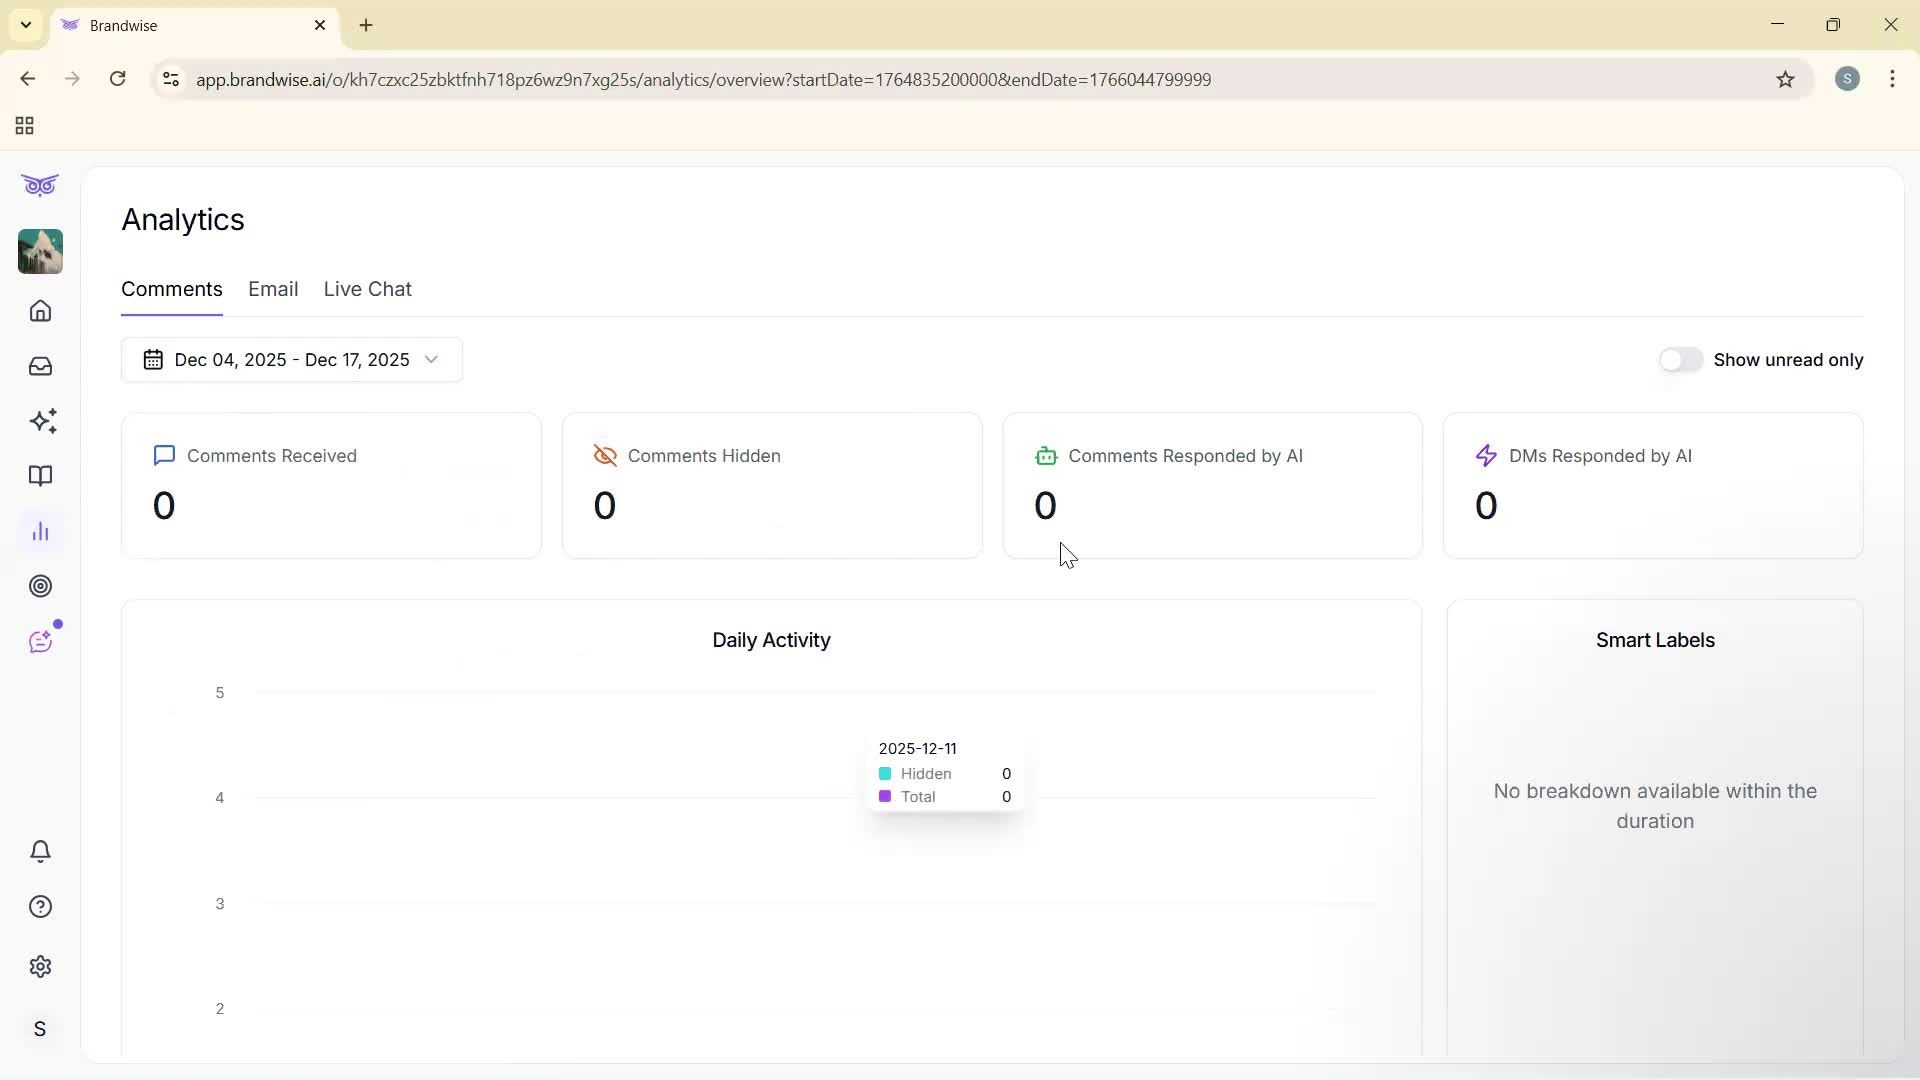Viewport: 1920px width, 1080px height.
Task: Open notifications via the bell icon
Action: tap(40, 851)
